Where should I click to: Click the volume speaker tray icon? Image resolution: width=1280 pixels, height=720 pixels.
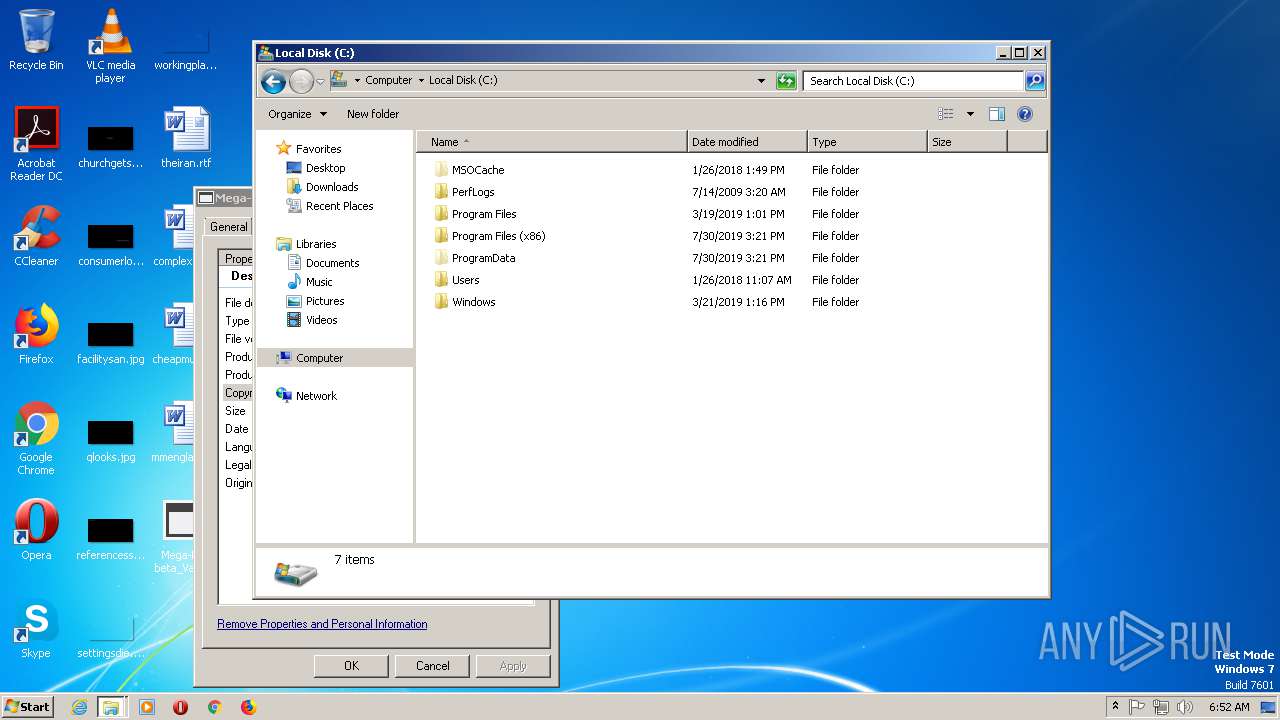(x=1185, y=707)
